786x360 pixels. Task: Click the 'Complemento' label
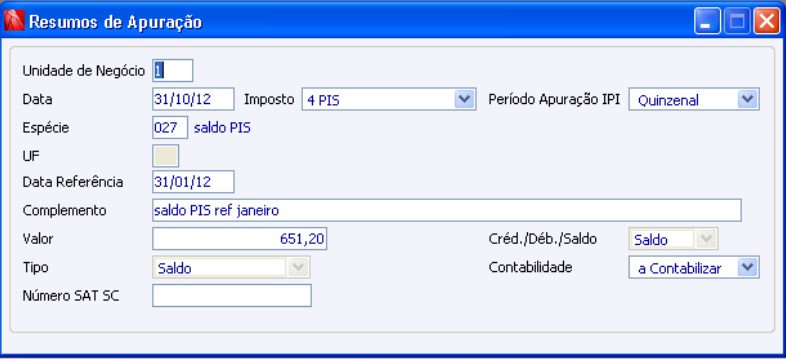(64, 211)
